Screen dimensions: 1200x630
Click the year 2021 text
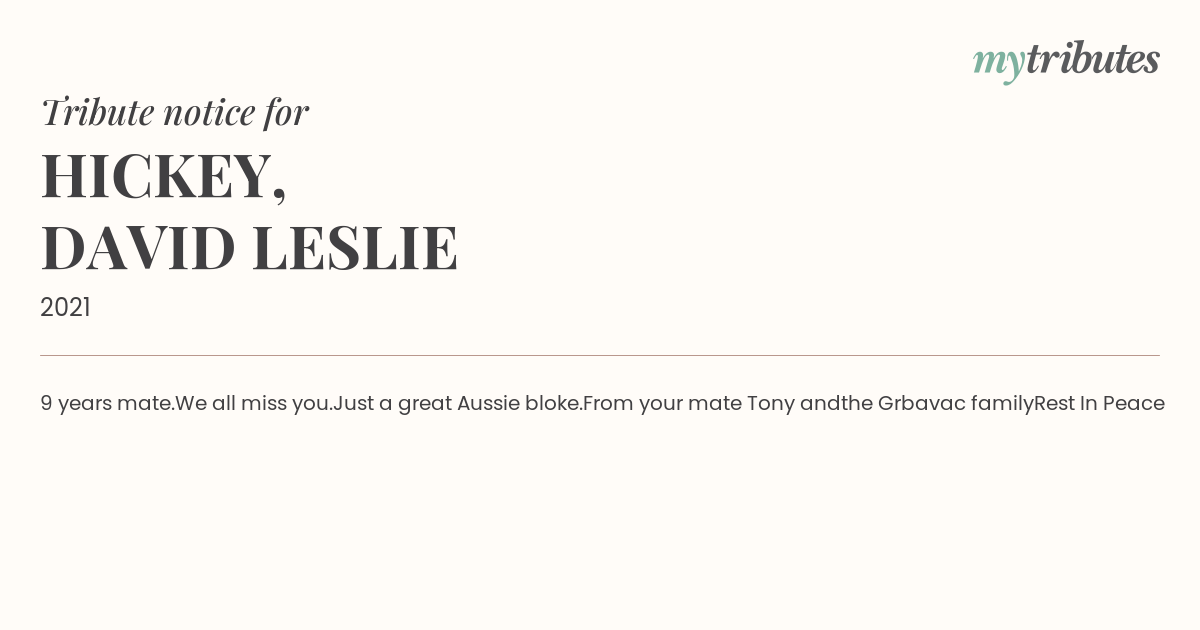[x=65, y=308]
